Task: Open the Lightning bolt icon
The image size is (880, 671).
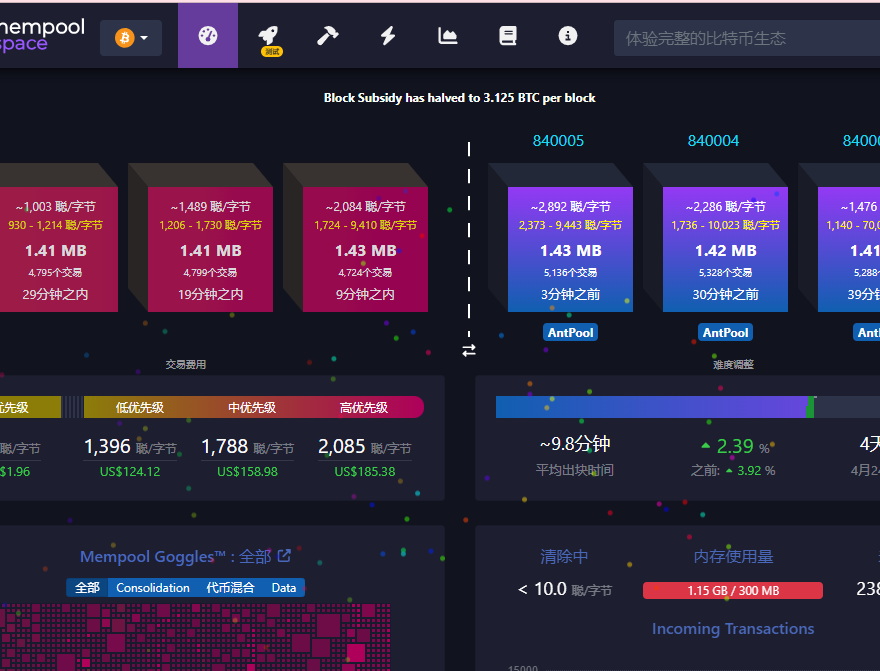Action: pyautogui.click(x=388, y=36)
